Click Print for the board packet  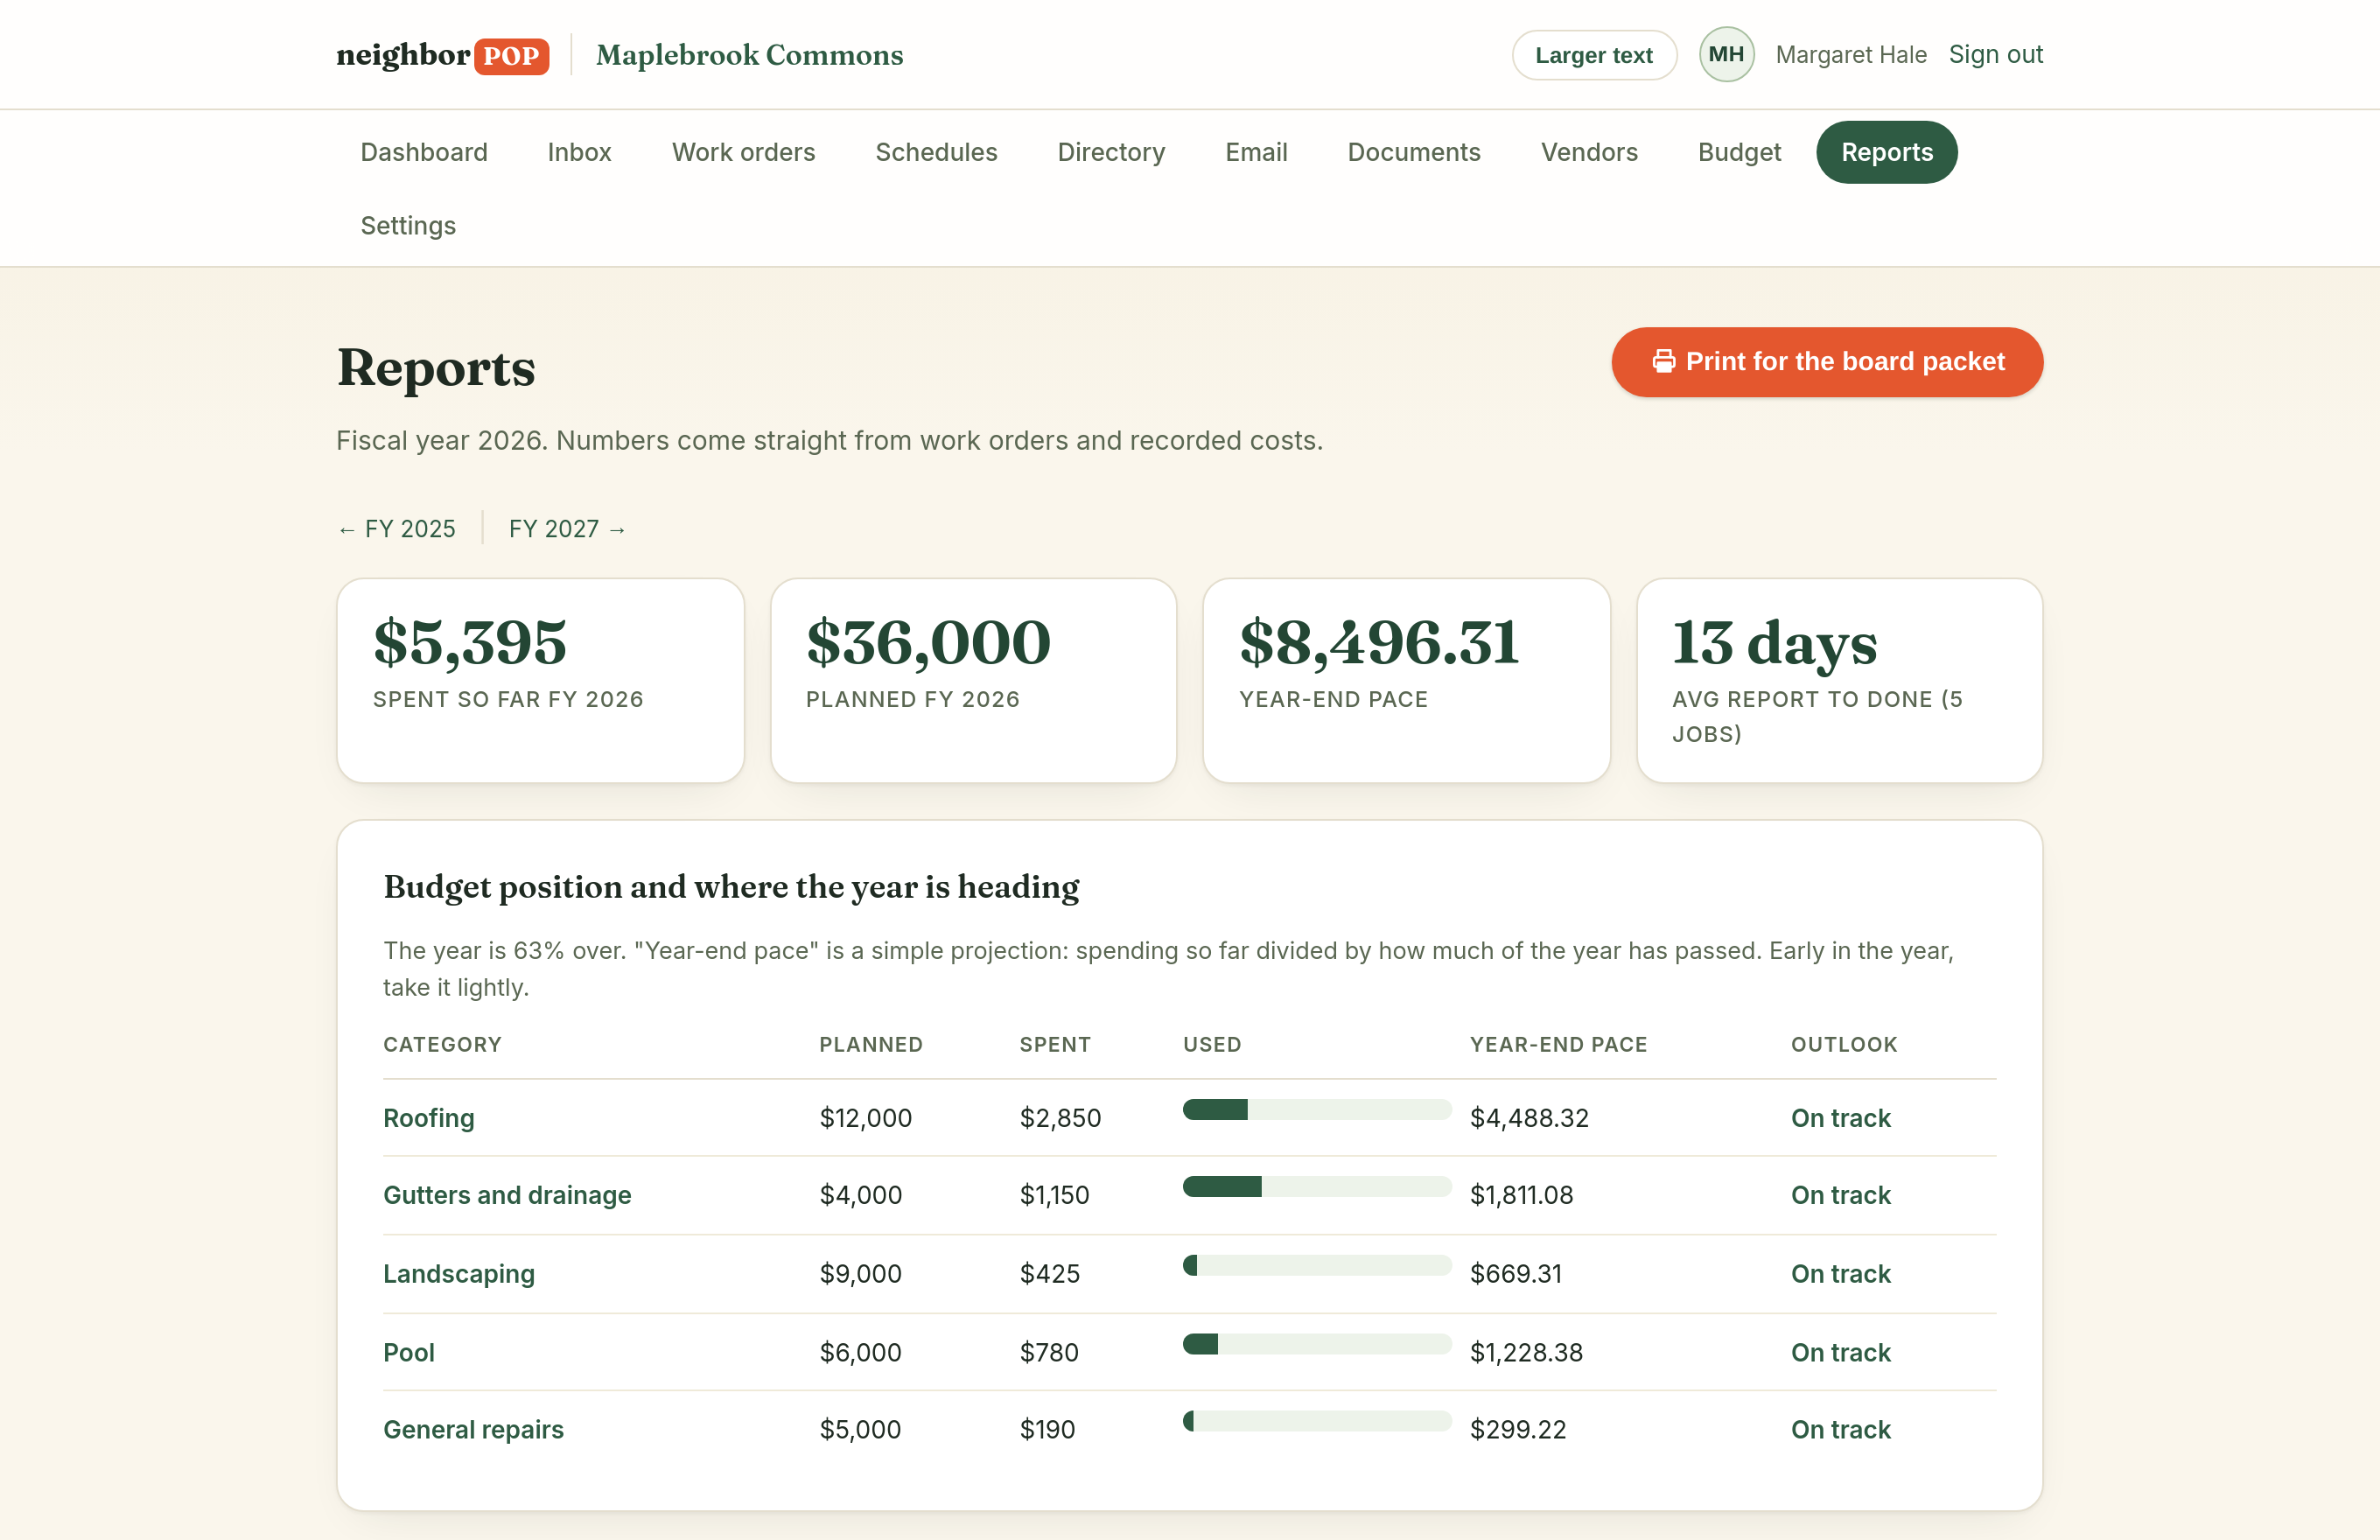click(1826, 362)
